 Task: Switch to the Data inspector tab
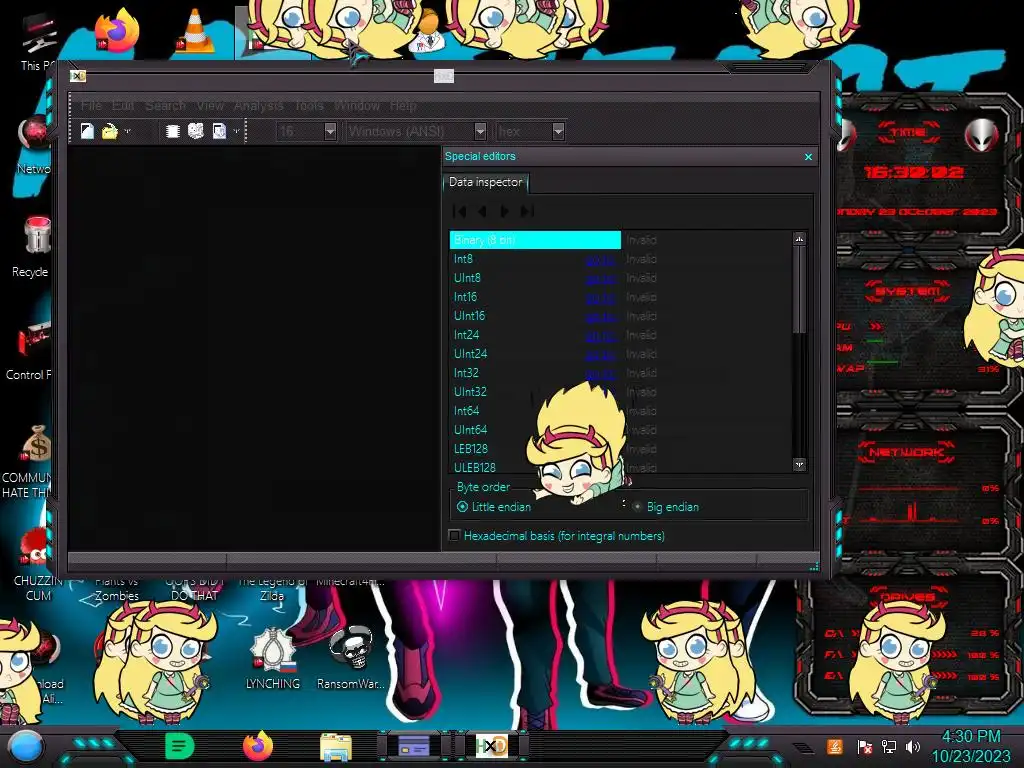pyautogui.click(x=485, y=182)
